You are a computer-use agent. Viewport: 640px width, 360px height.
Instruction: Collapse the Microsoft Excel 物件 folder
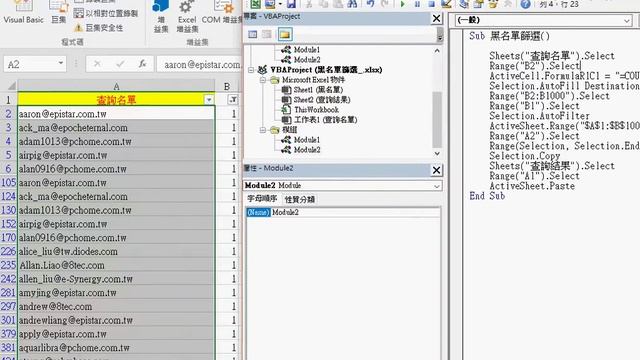[263, 80]
